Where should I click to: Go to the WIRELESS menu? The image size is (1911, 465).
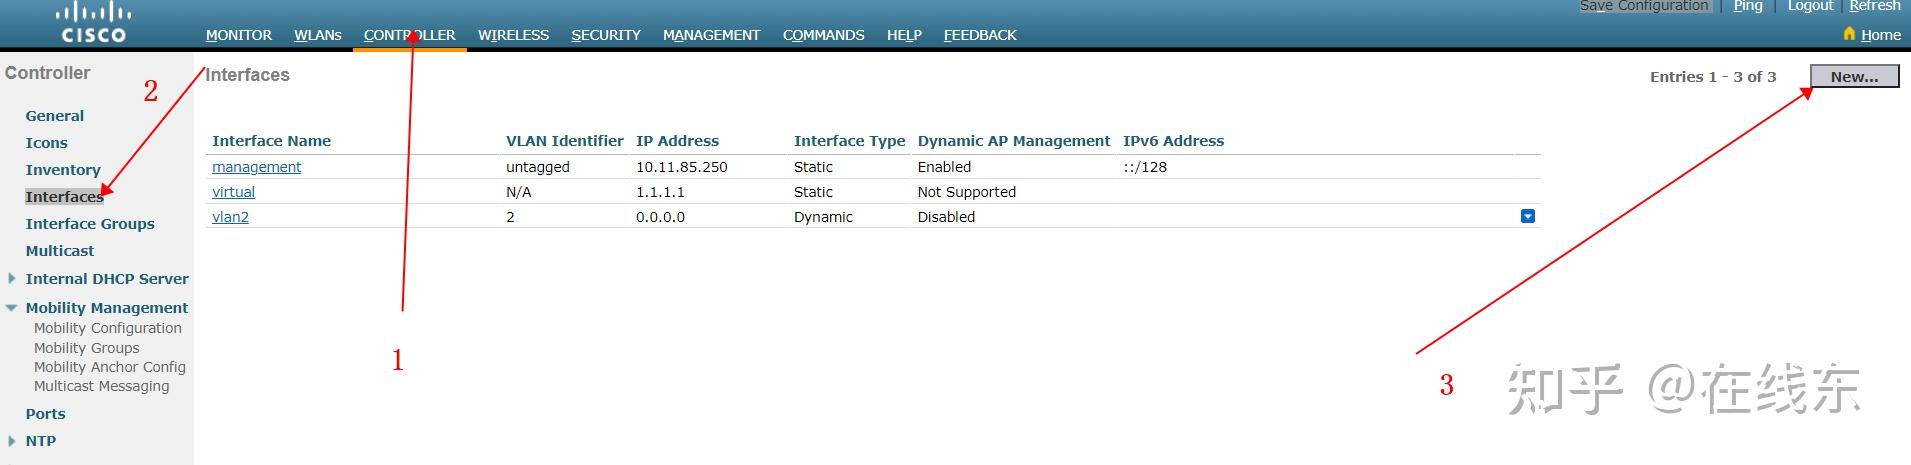[x=513, y=35]
